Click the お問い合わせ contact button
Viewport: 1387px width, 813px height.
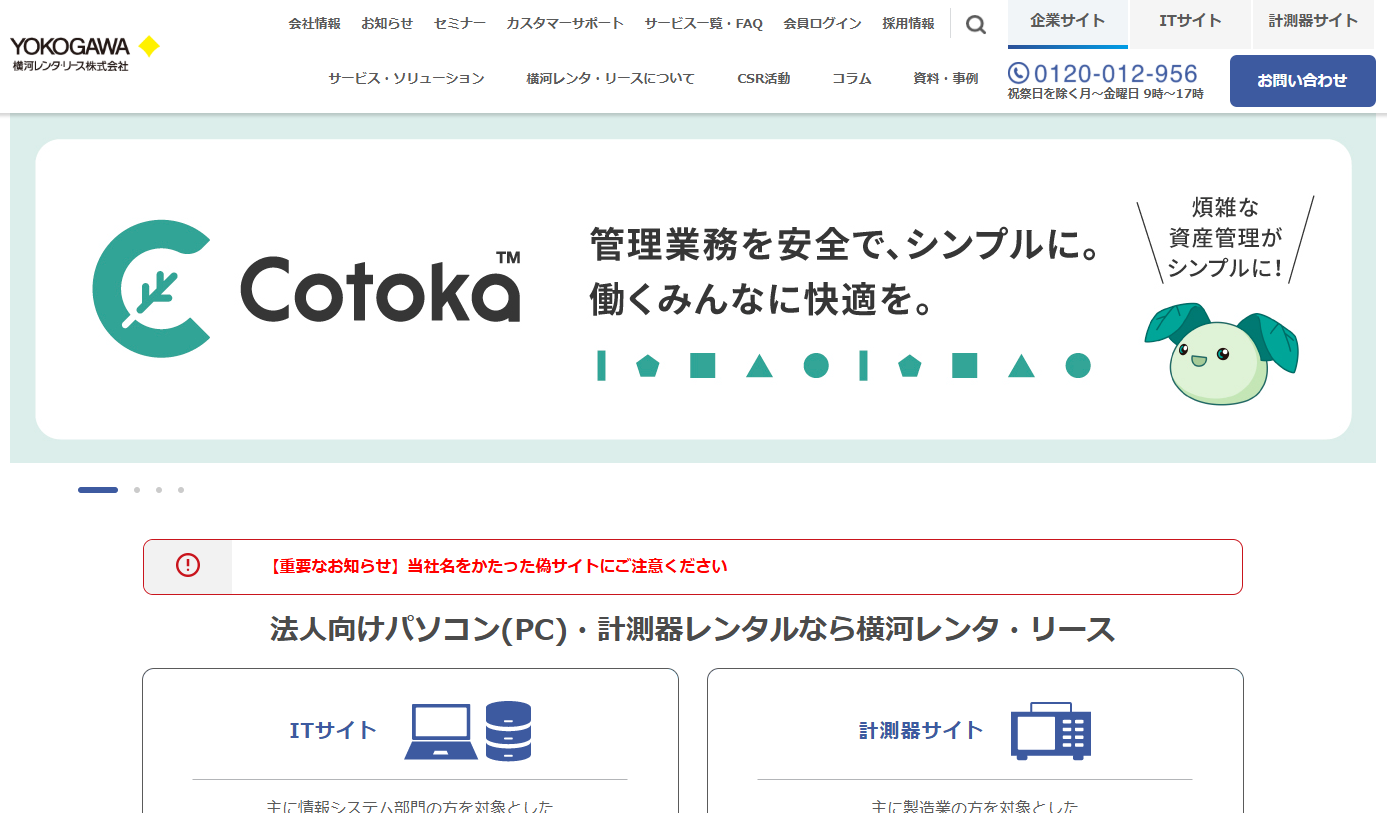point(1302,81)
